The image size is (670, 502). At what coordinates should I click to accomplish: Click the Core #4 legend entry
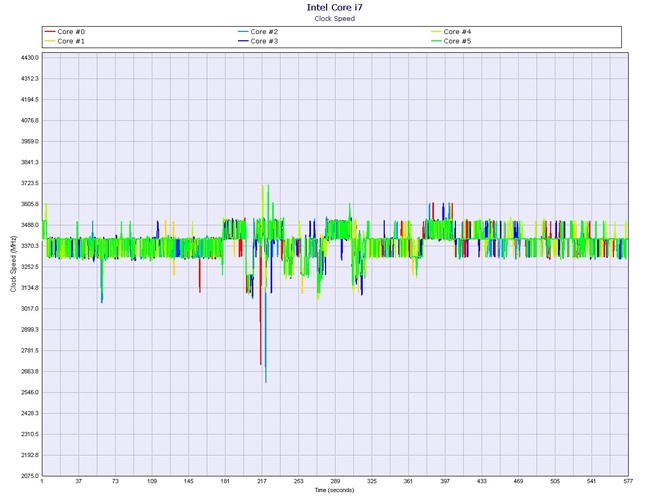point(451,32)
